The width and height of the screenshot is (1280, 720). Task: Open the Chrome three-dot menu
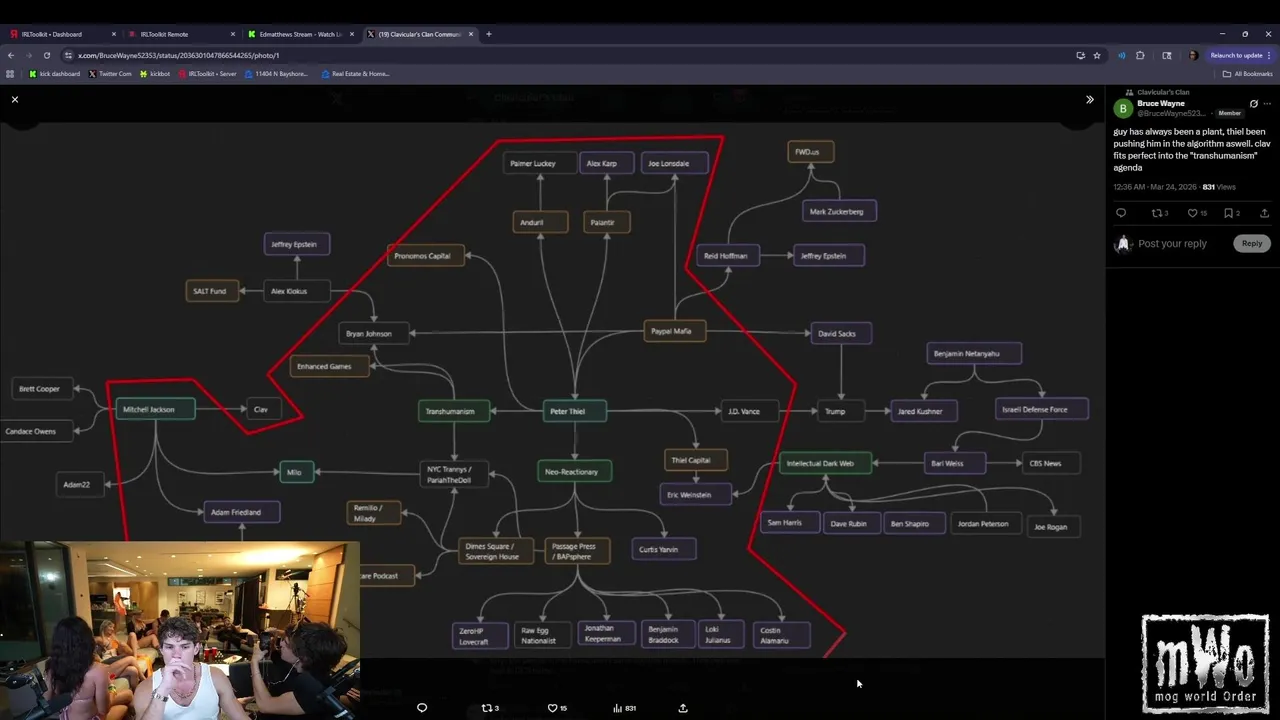[1271, 55]
